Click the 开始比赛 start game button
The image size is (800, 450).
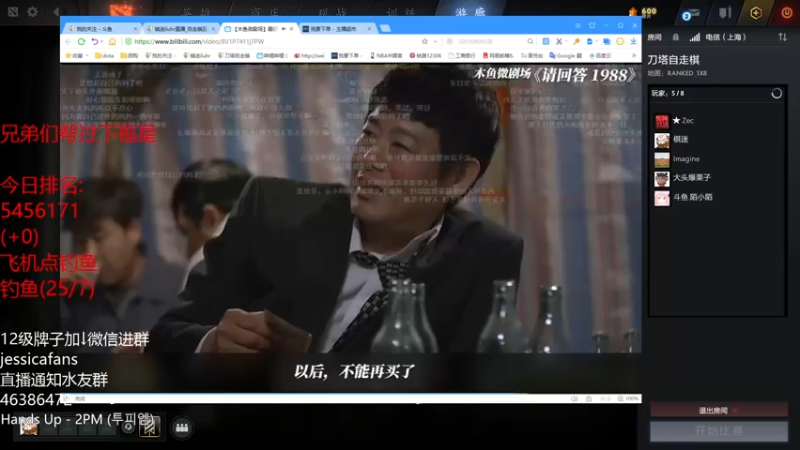[718, 431]
